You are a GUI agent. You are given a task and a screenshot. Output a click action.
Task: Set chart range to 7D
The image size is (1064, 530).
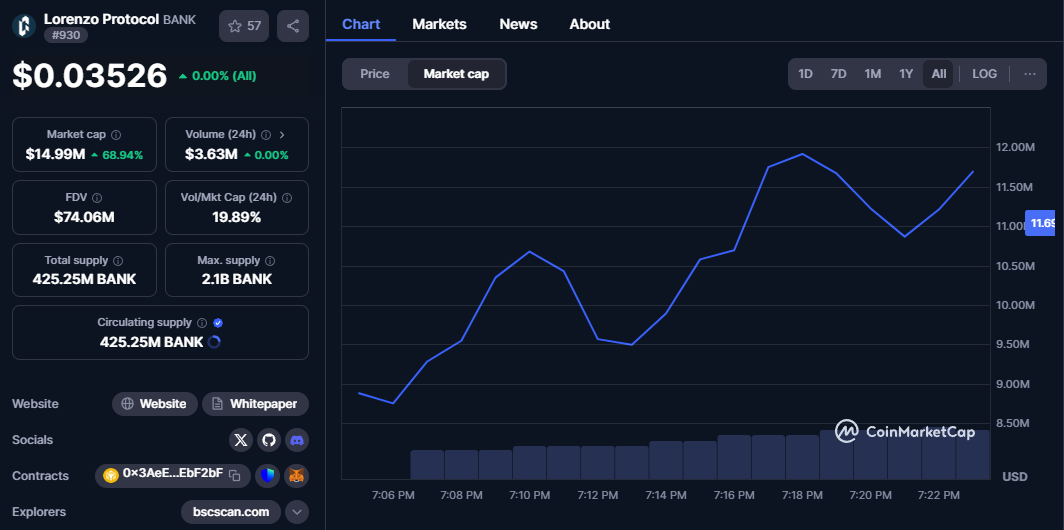(x=839, y=74)
